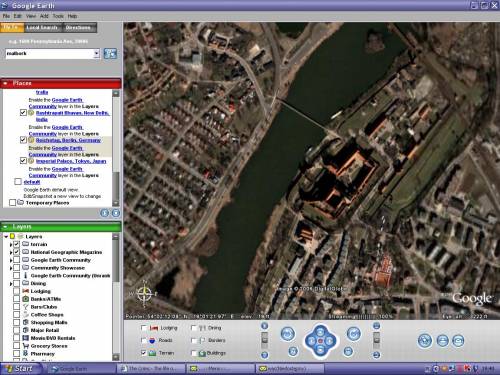
Task: Uncheck the Terrain checkbox in navigation panel
Action: point(144,353)
